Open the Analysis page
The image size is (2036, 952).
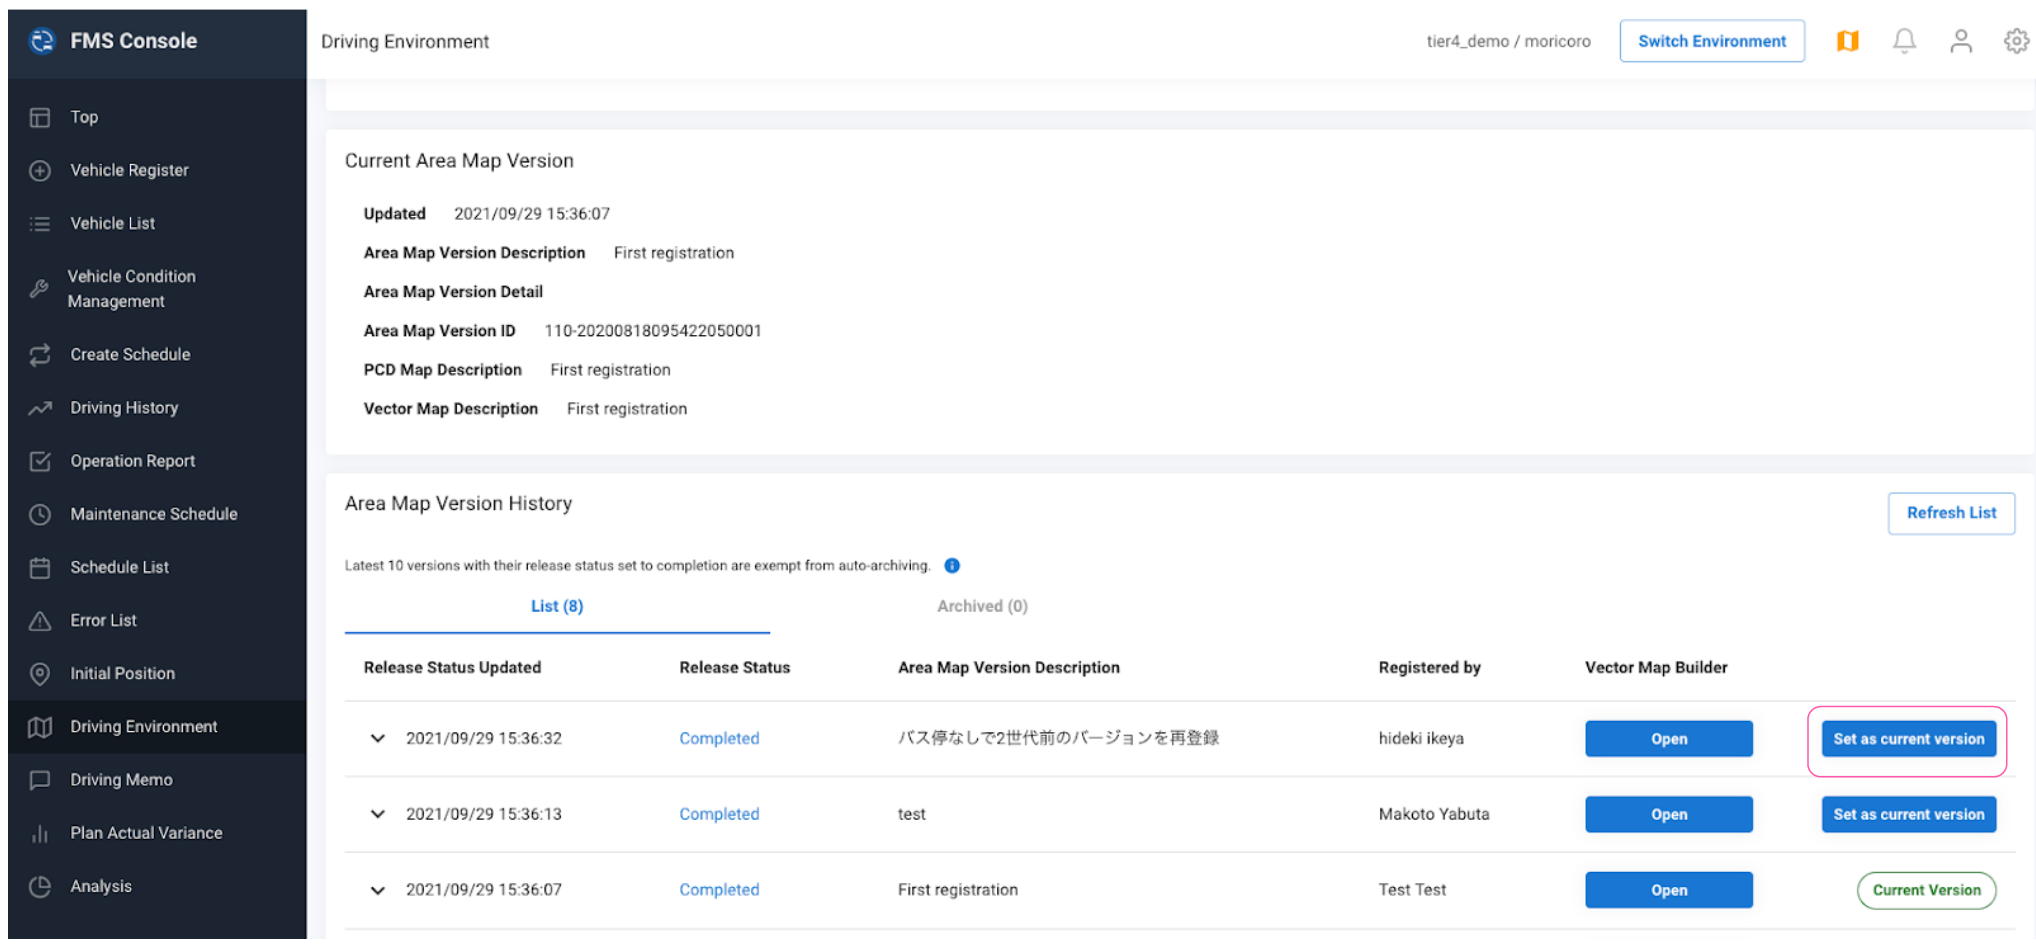tap(101, 886)
